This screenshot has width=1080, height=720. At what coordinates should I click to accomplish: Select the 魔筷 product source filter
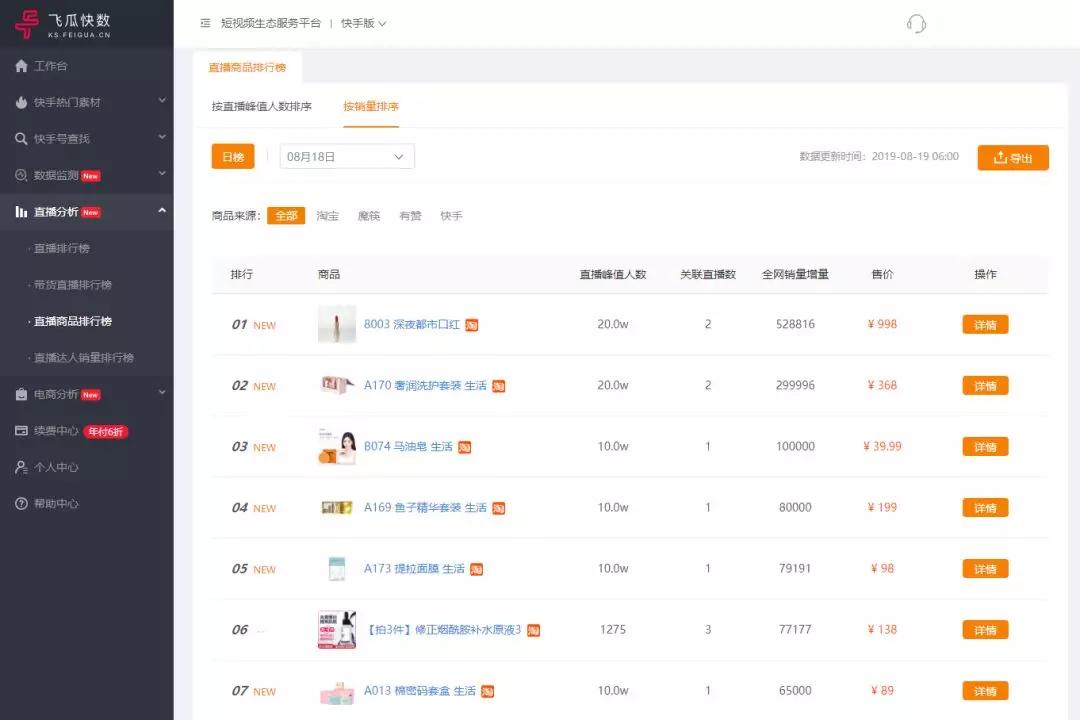click(x=368, y=215)
